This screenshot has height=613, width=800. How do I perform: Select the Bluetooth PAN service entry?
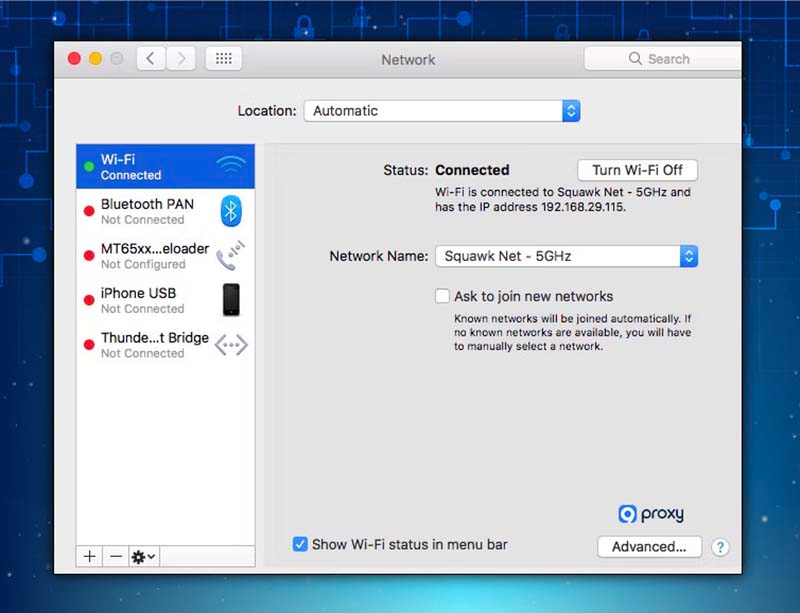(x=150, y=211)
